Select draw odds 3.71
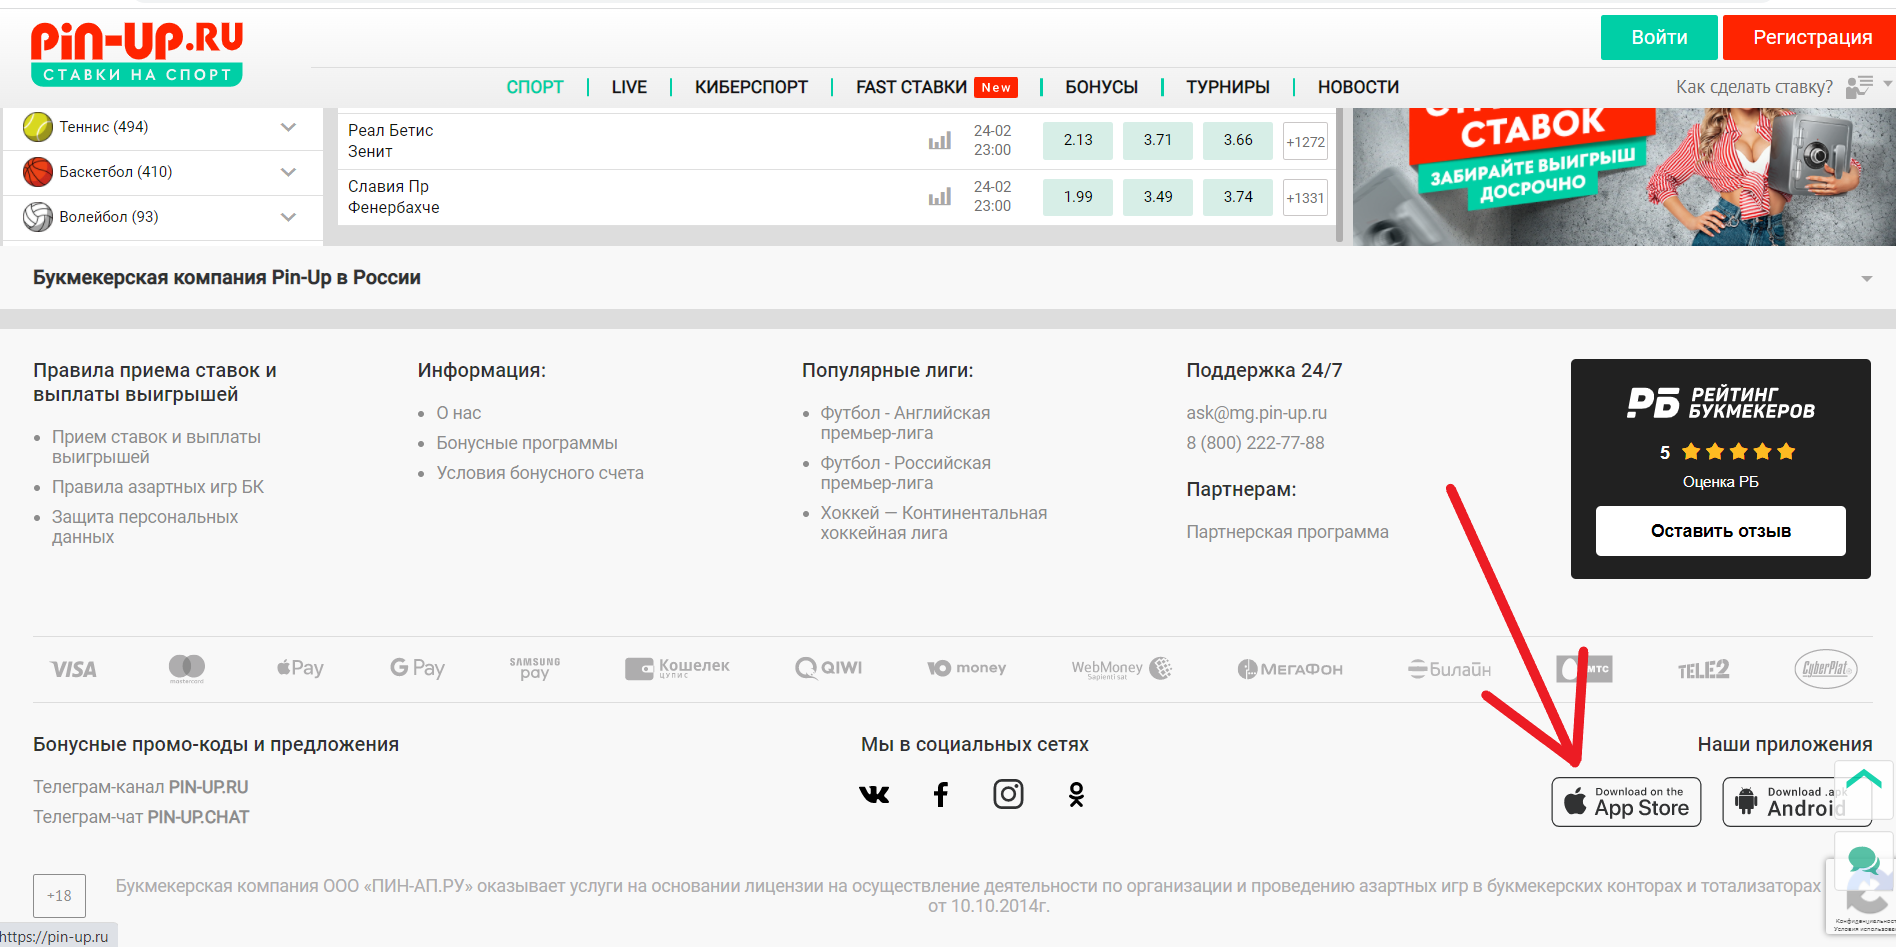Image resolution: width=1896 pixels, height=947 pixels. point(1158,141)
